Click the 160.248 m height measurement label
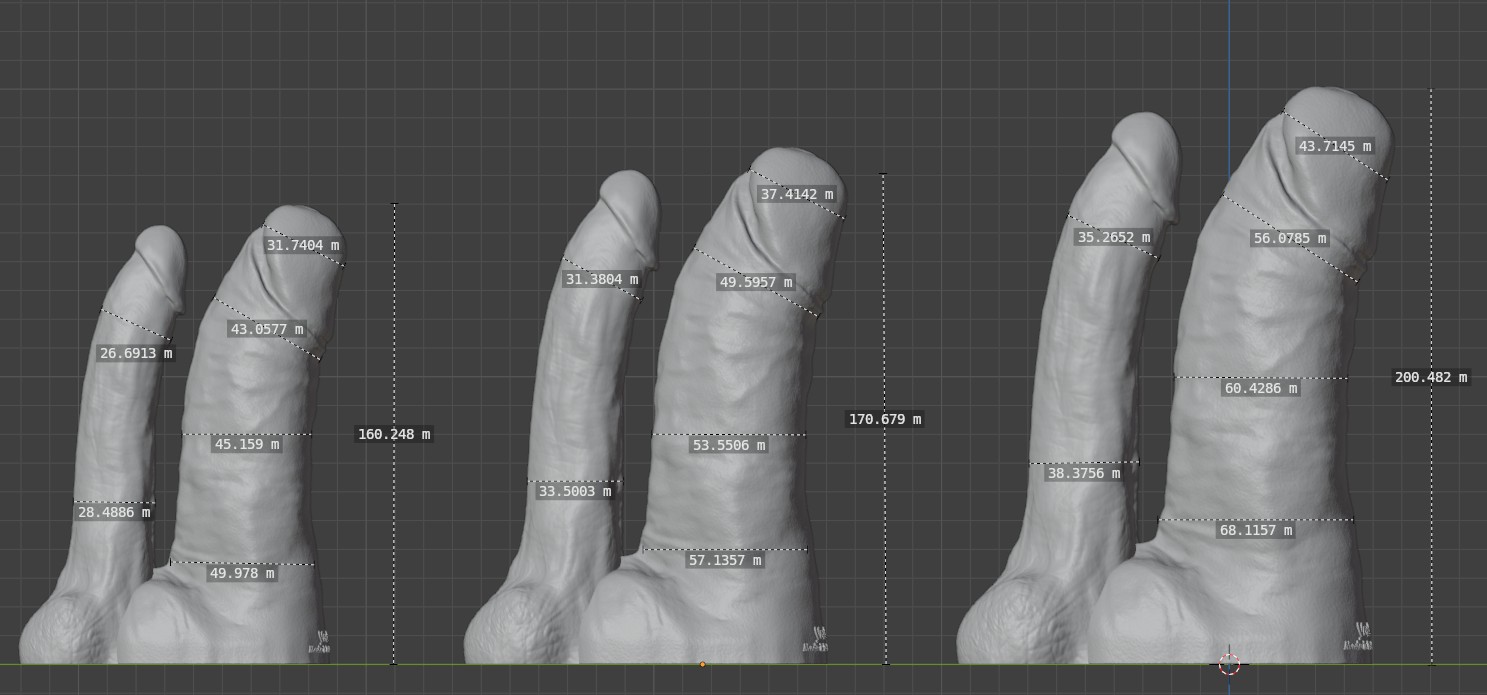 [x=394, y=434]
